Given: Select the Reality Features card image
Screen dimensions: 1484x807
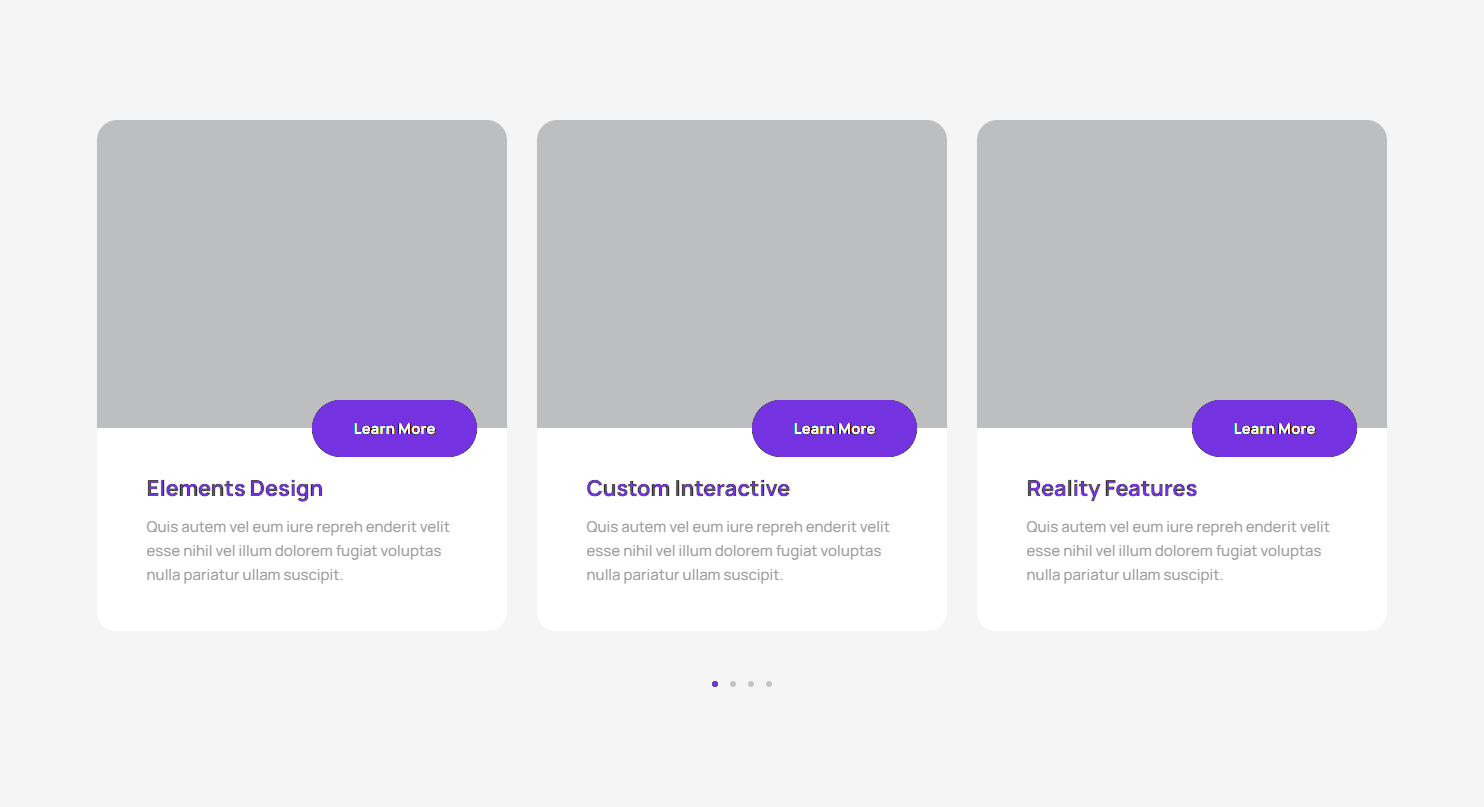Looking at the screenshot, I should (1181, 260).
